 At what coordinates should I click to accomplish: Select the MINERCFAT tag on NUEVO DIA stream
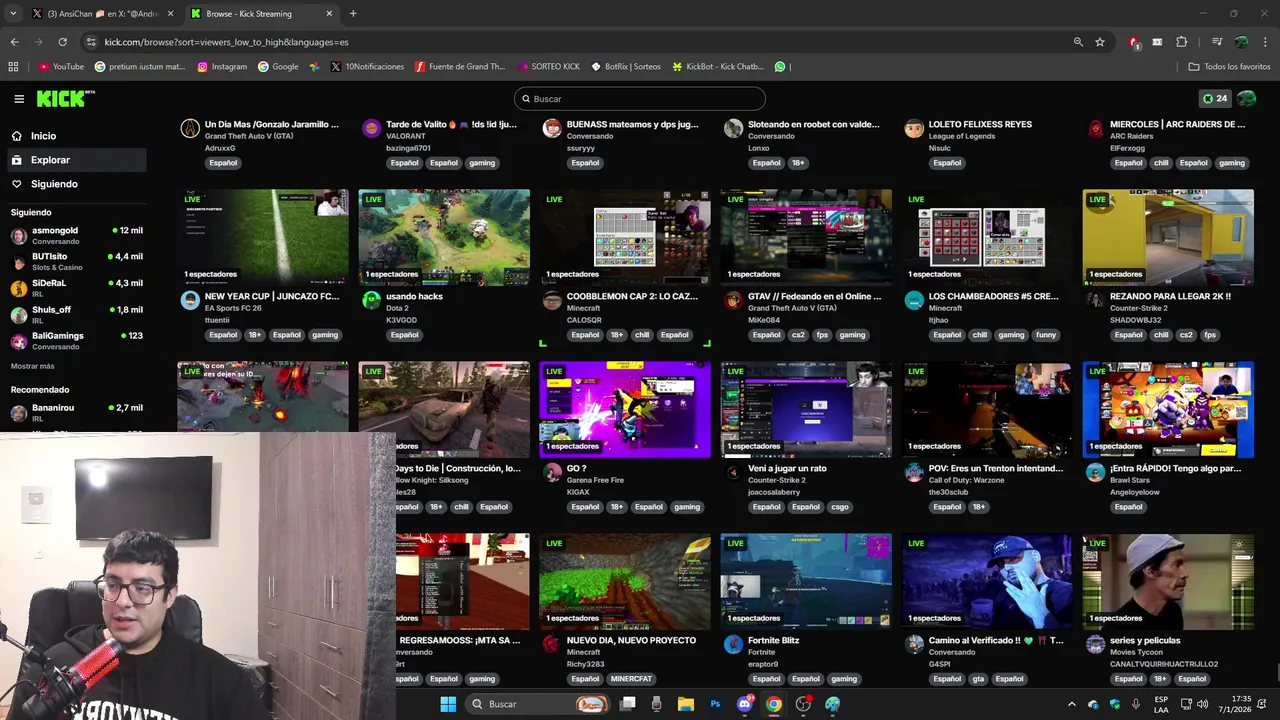631,679
